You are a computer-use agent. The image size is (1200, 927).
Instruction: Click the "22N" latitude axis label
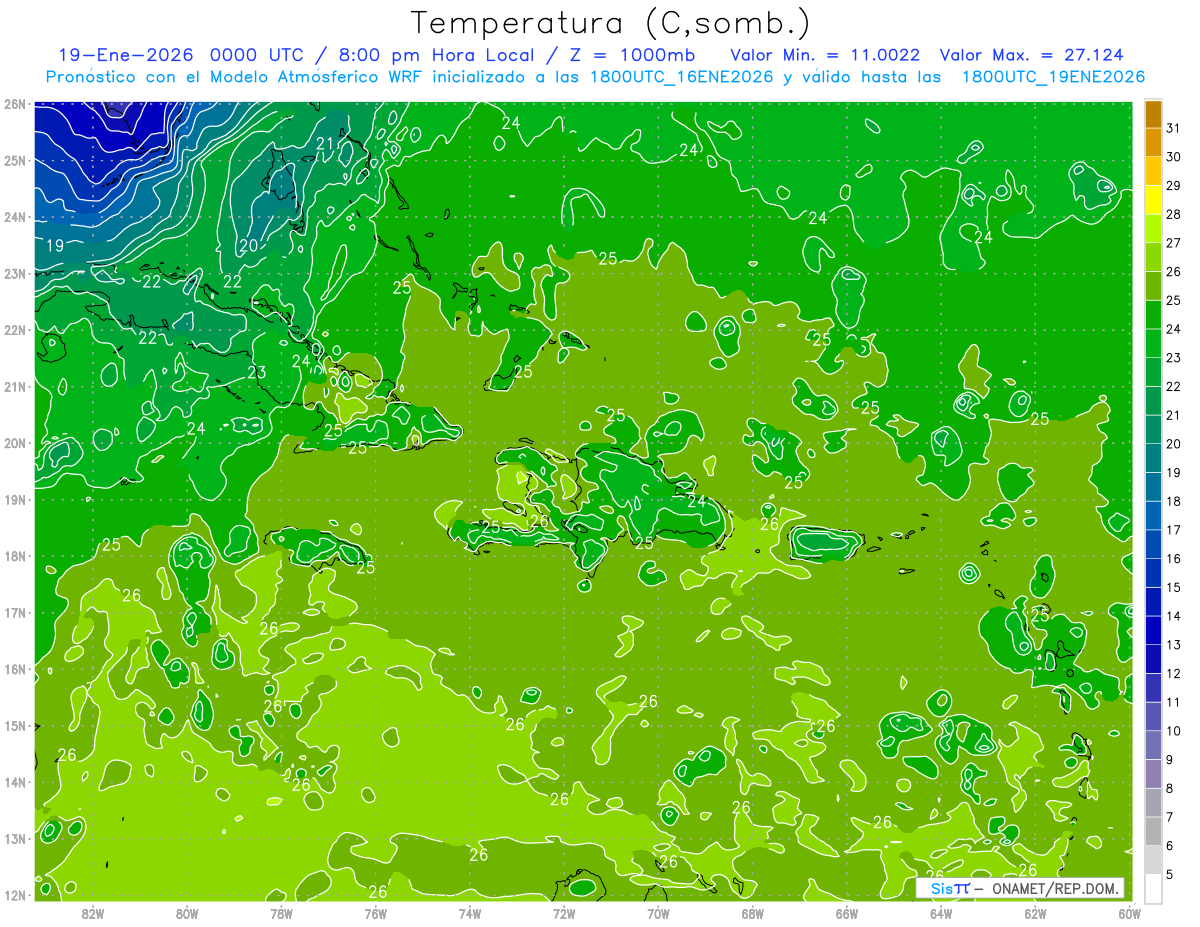(14, 330)
